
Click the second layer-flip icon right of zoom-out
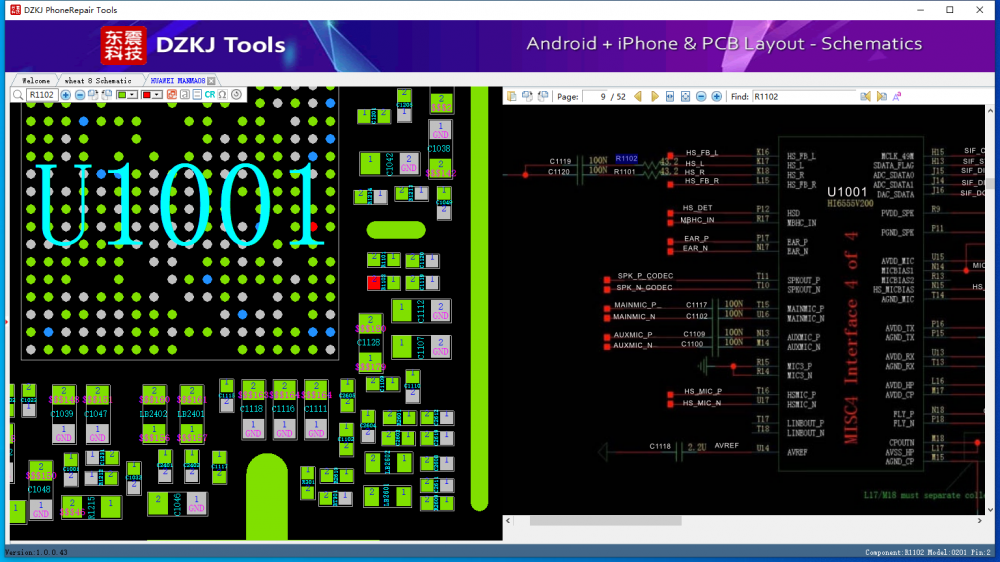pyautogui.click(x=107, y=95)
